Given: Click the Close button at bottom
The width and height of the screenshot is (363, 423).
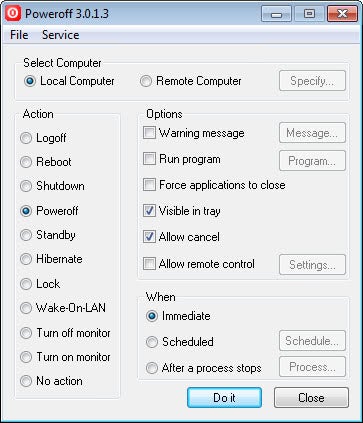Looking at the screenshot, I should coord(311,397).
